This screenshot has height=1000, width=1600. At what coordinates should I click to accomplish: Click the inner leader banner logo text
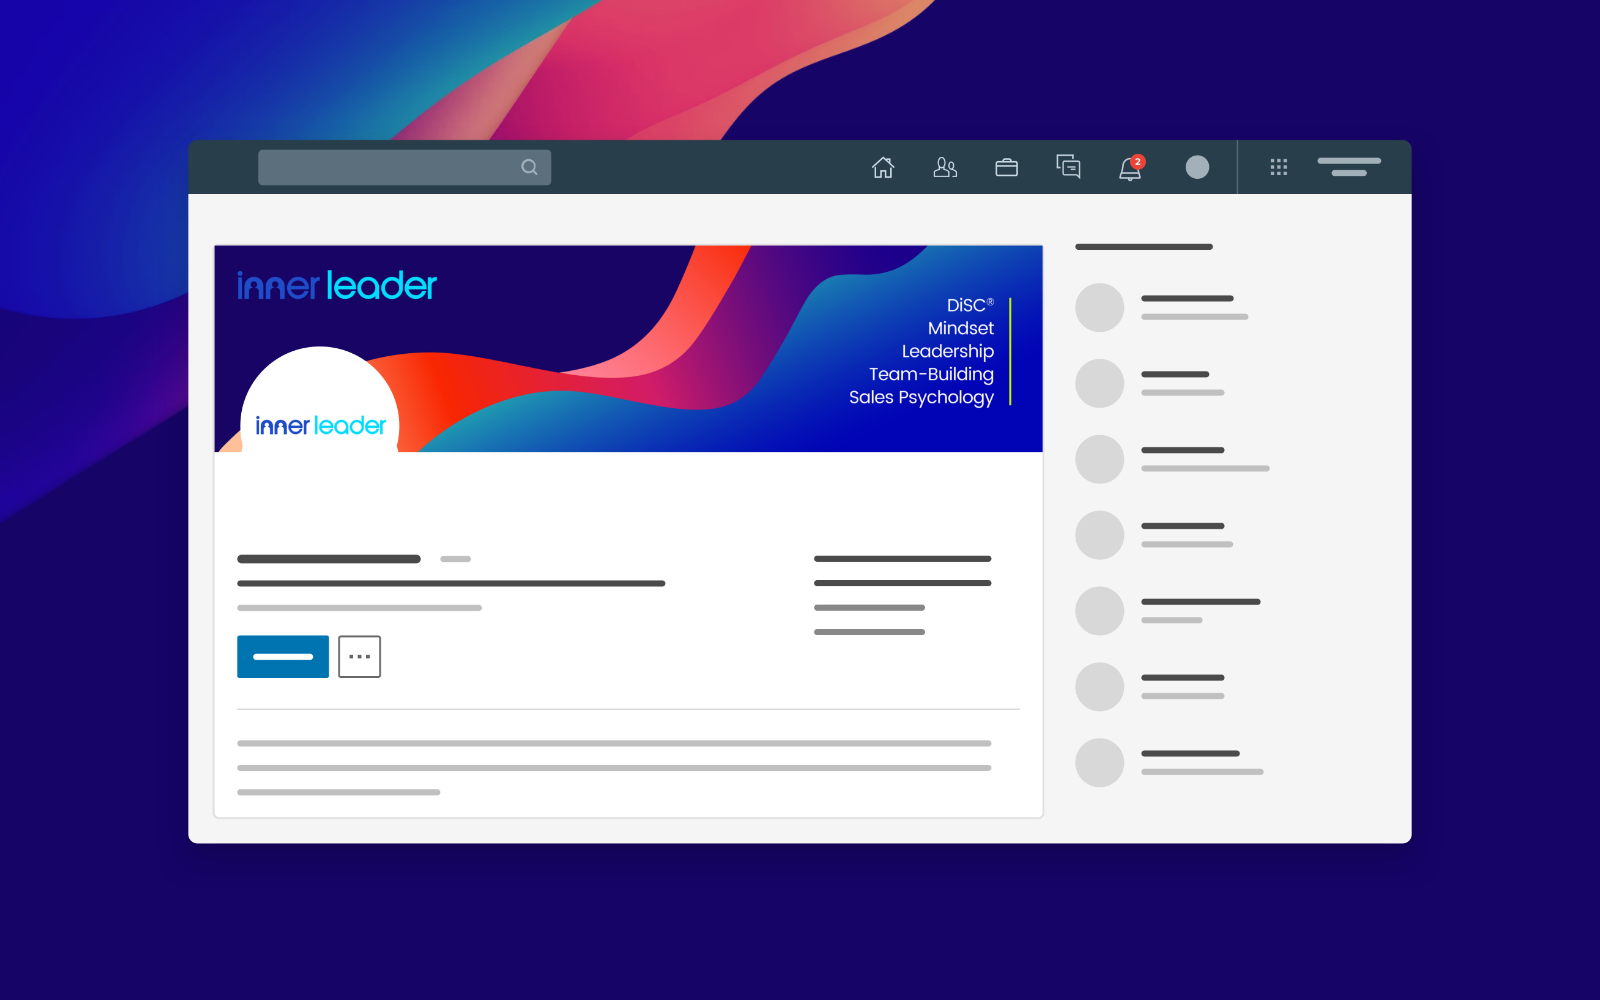coord(336,286)
